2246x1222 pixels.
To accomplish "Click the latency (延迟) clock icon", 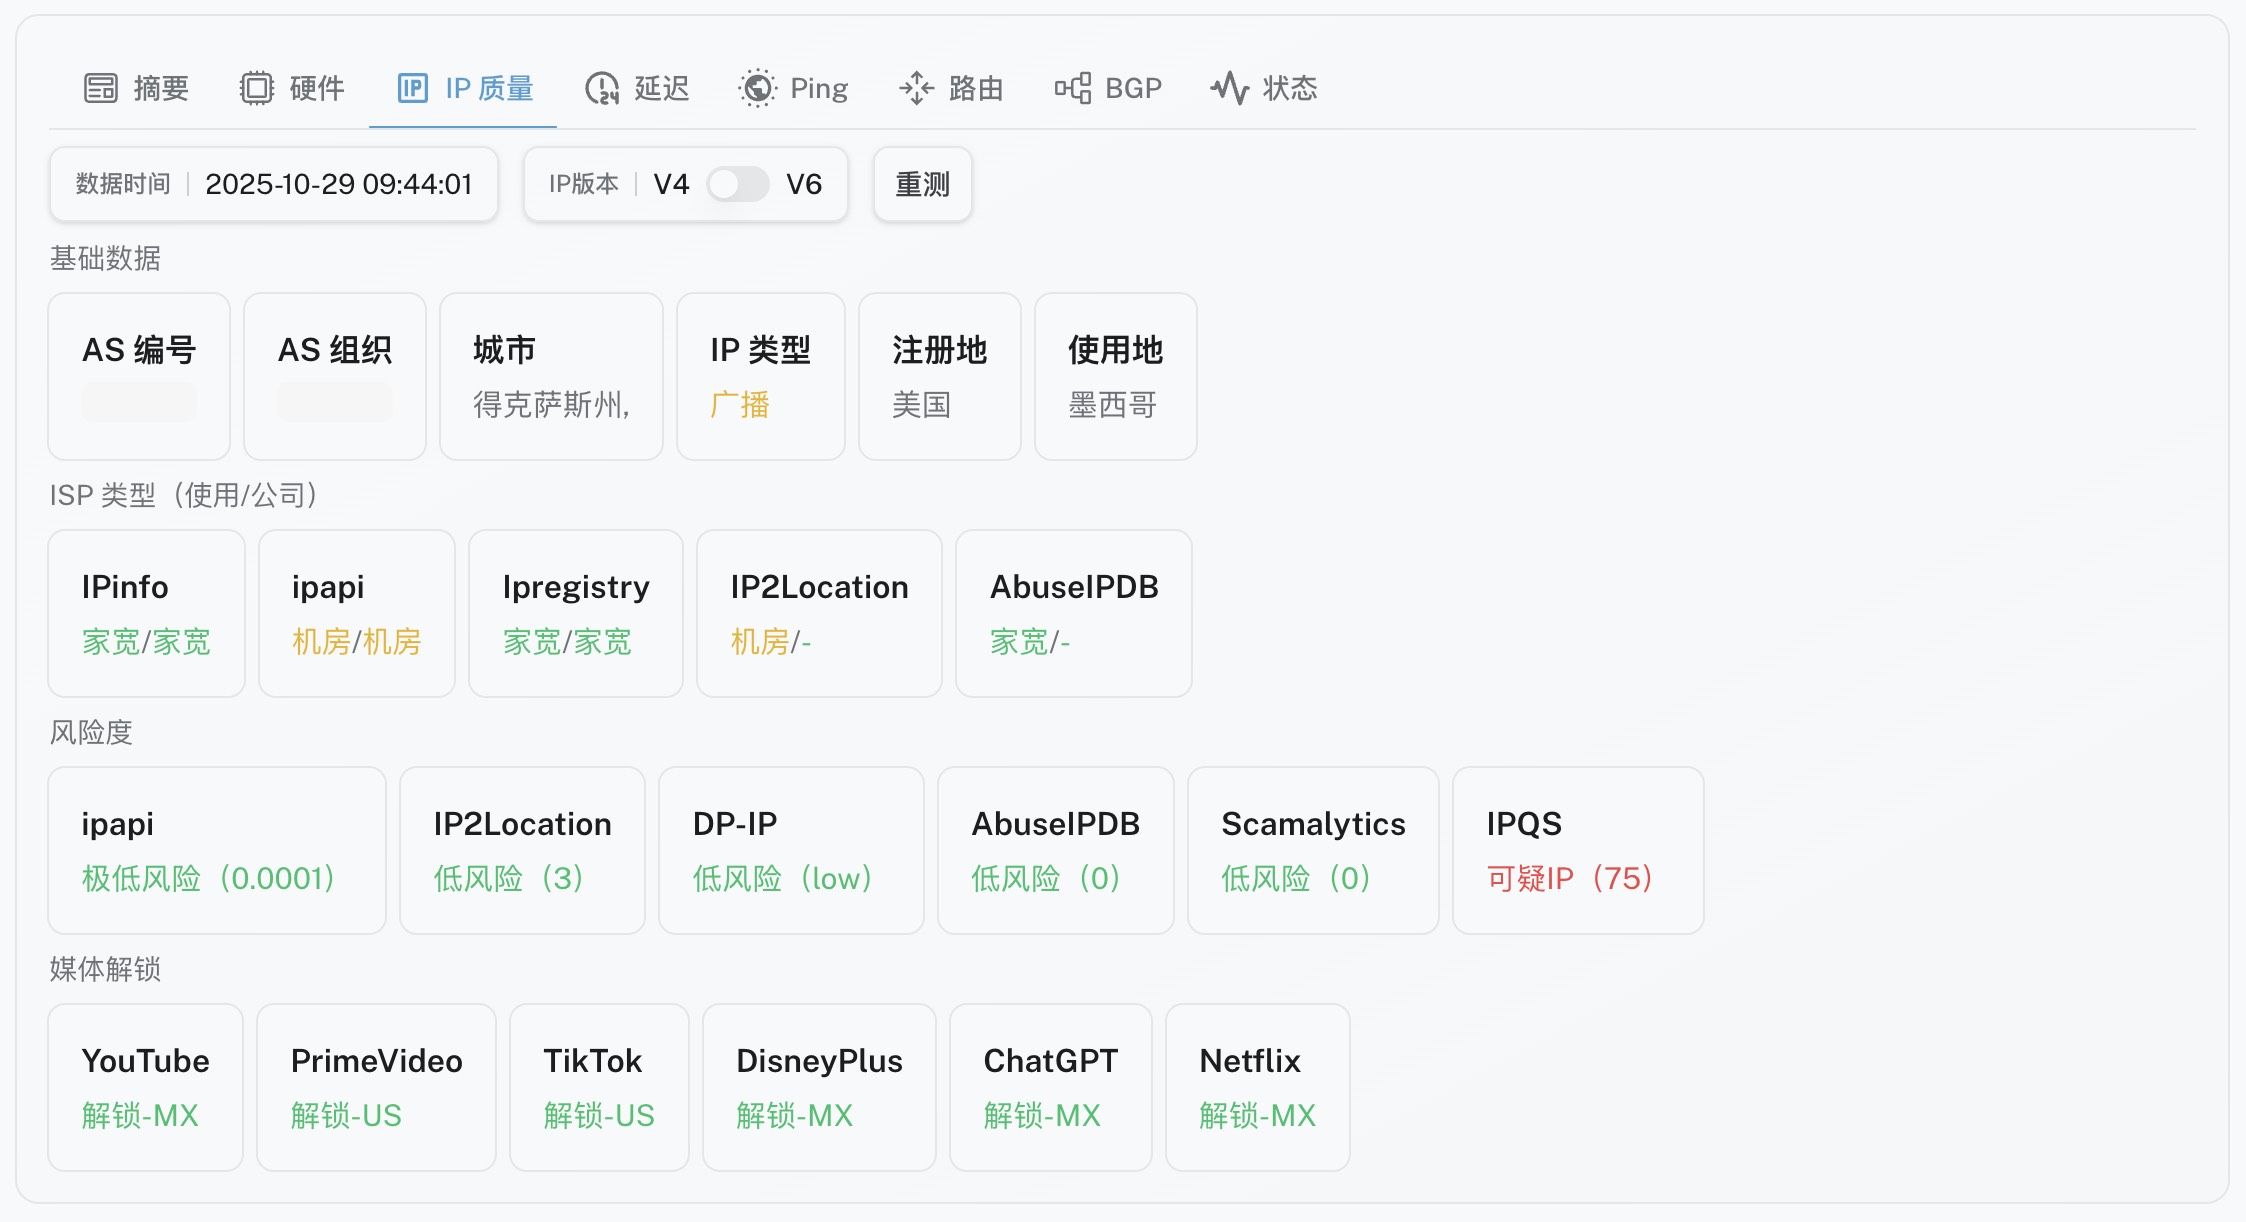I will (x=602, y=88).
